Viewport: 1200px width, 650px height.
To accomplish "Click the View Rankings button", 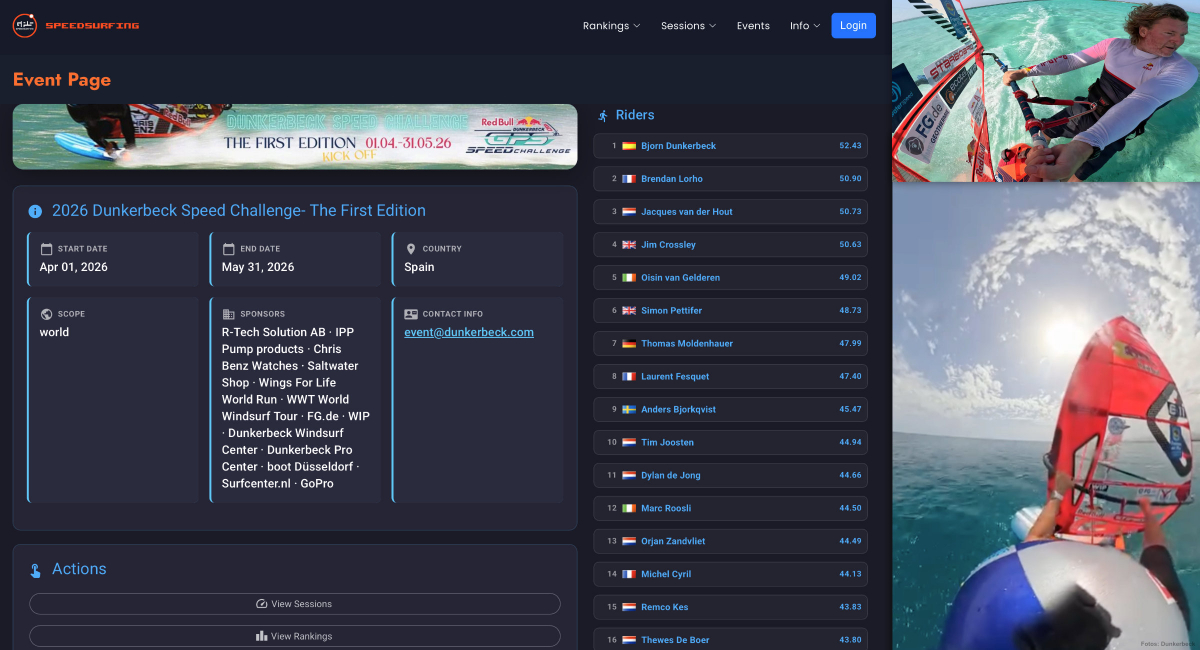I will tap(295, 636).
